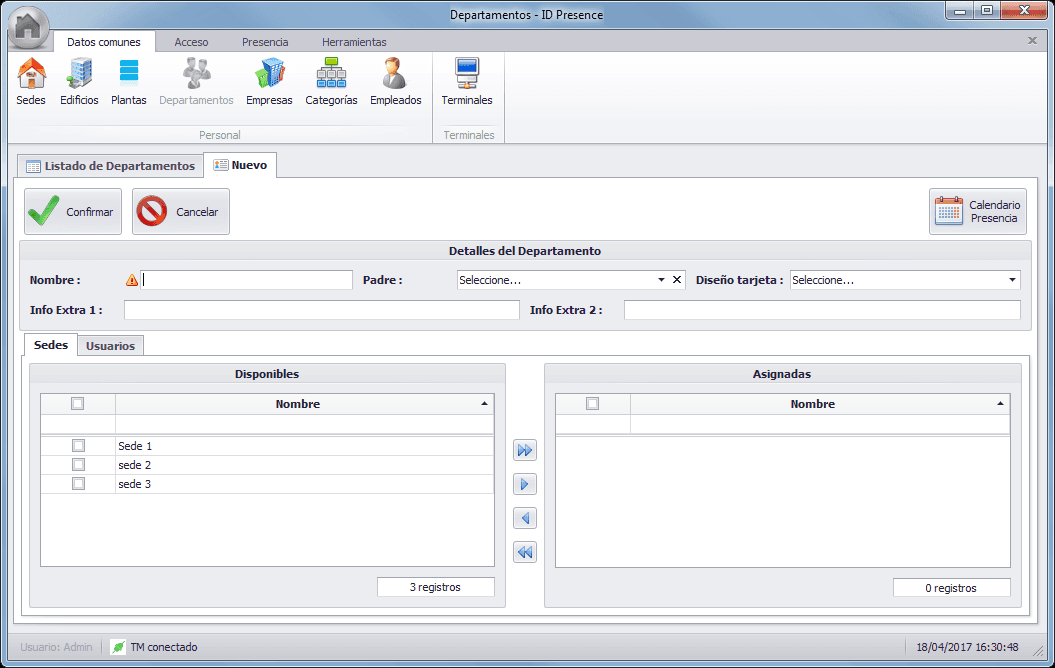
Task: Open Categorías from the ribbon
Action: click(331, 81)
